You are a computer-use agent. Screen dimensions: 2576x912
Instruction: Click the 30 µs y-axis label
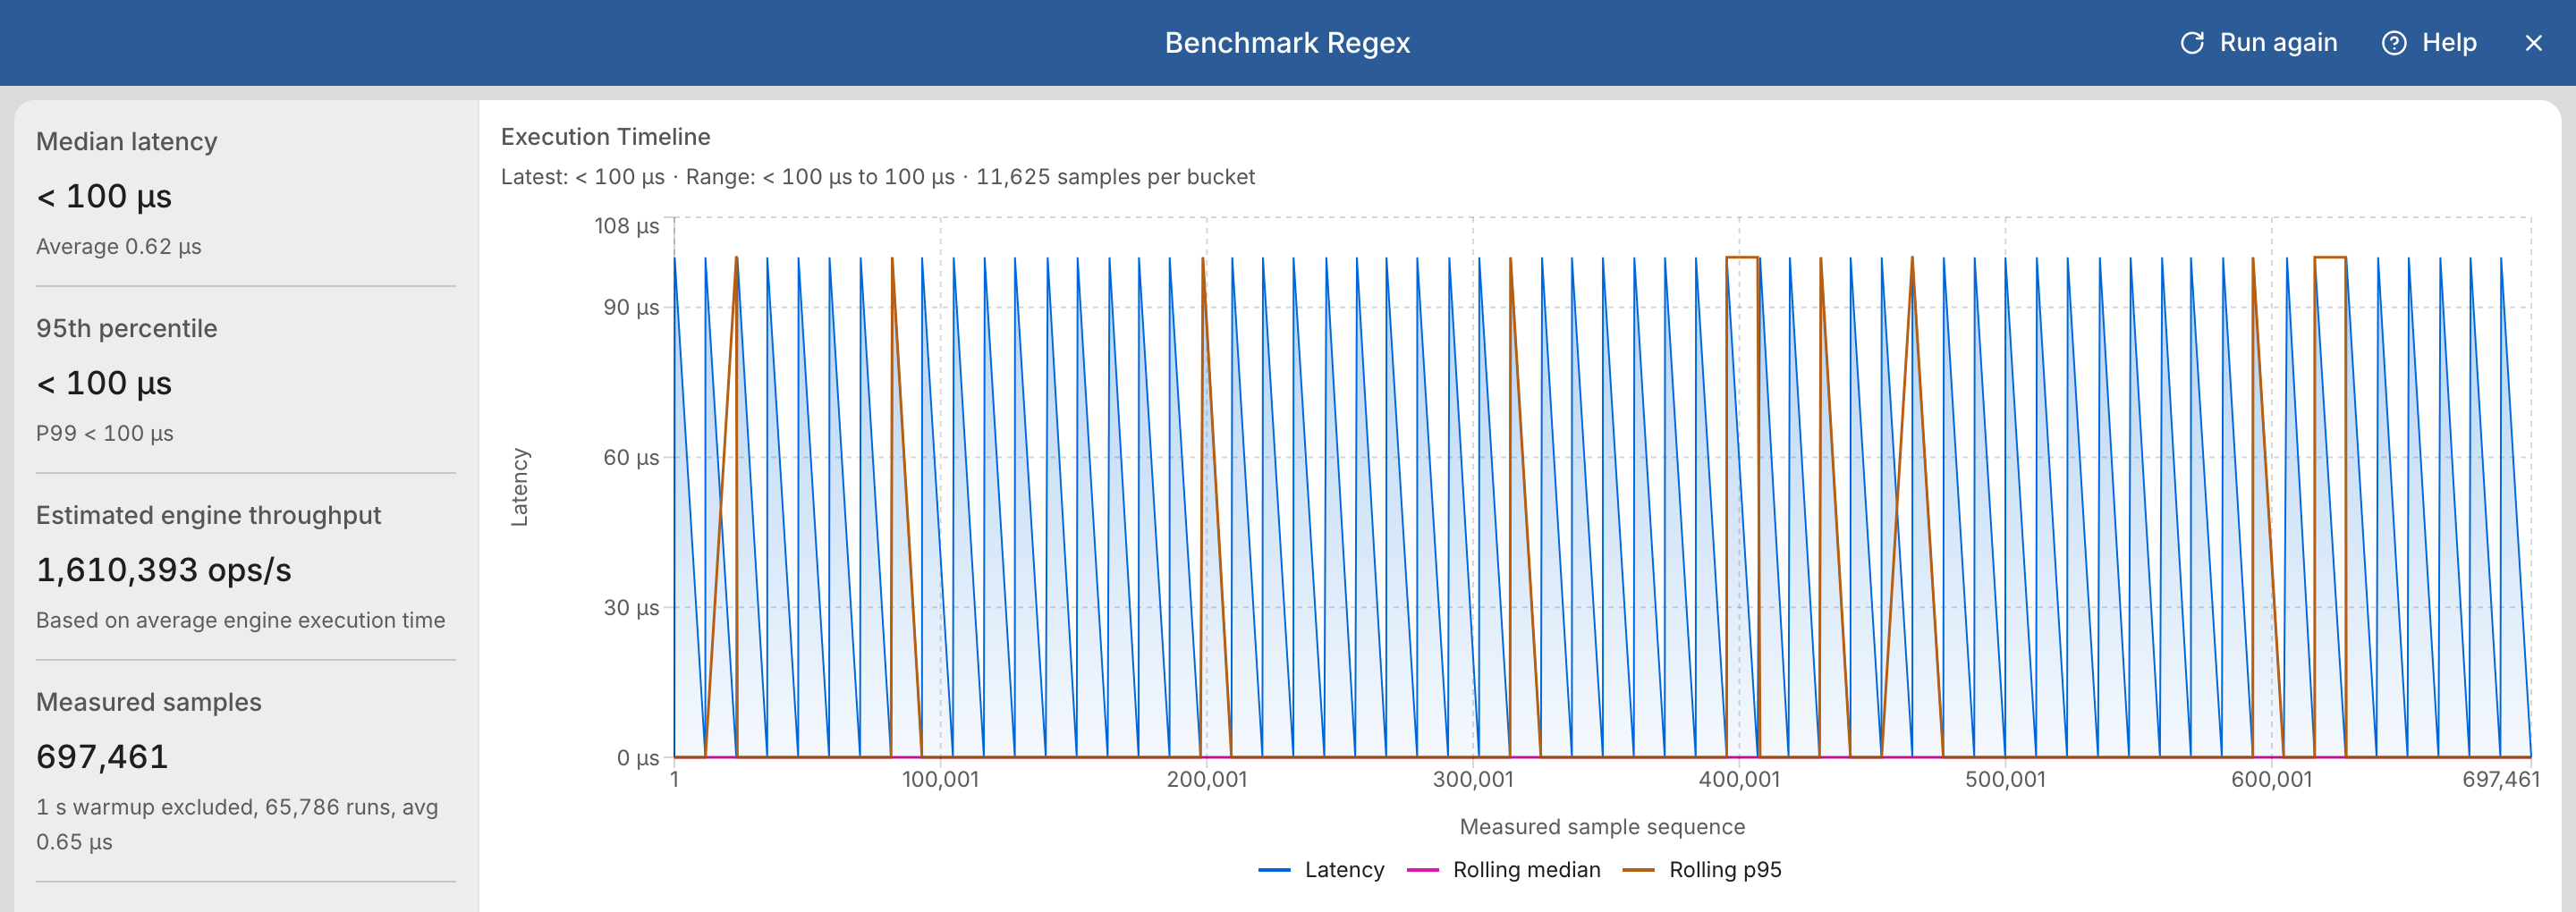point(631,607)
